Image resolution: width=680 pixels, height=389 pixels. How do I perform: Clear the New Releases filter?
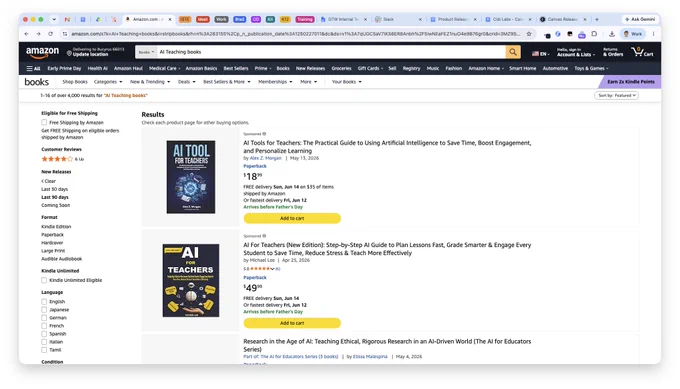49,181
